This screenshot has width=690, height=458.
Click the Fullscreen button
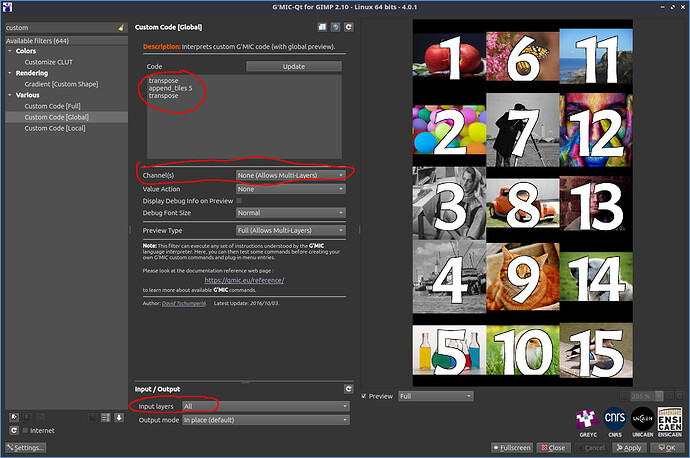pos(512,447)
